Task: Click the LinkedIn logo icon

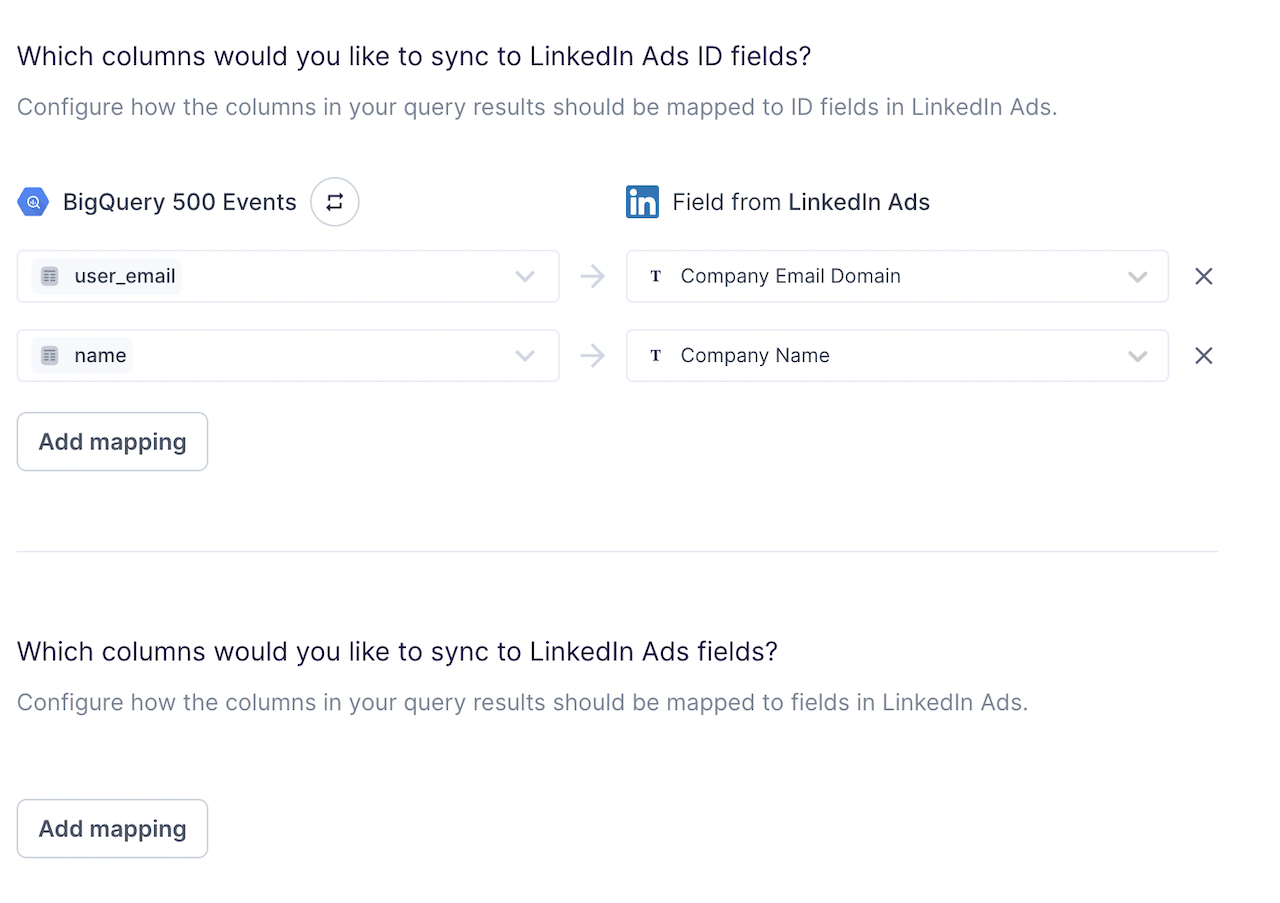Action: [642, 202]
